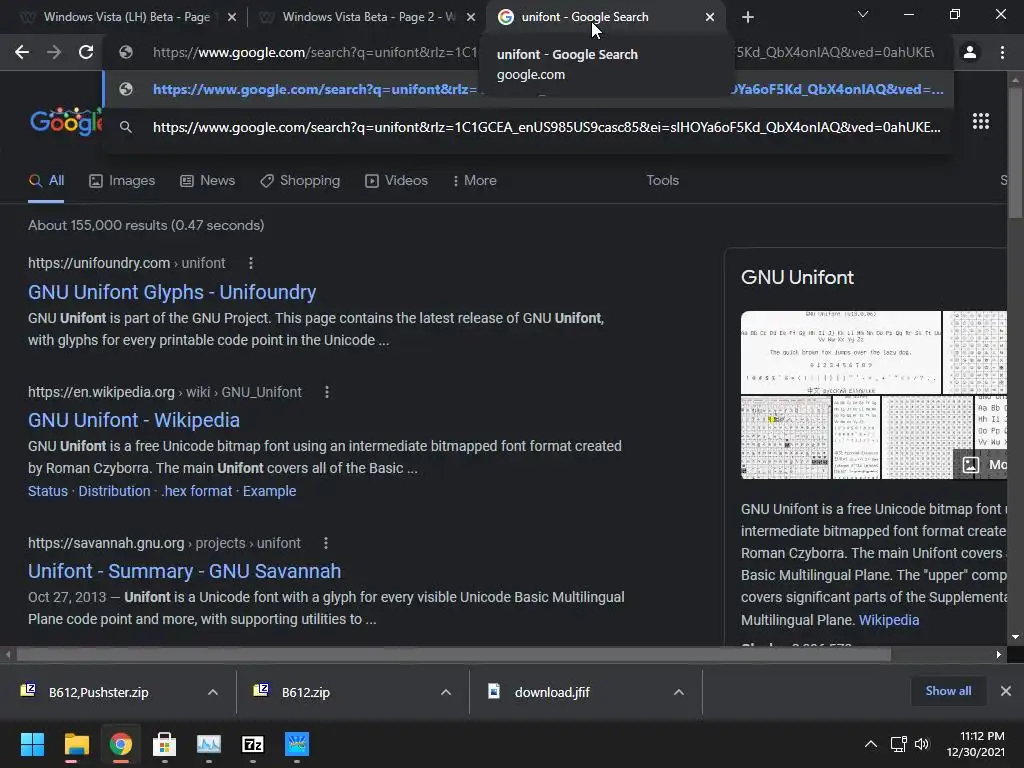Switch to Videos results
This screenshot has height=768, width=1024.
coord(396,181)
